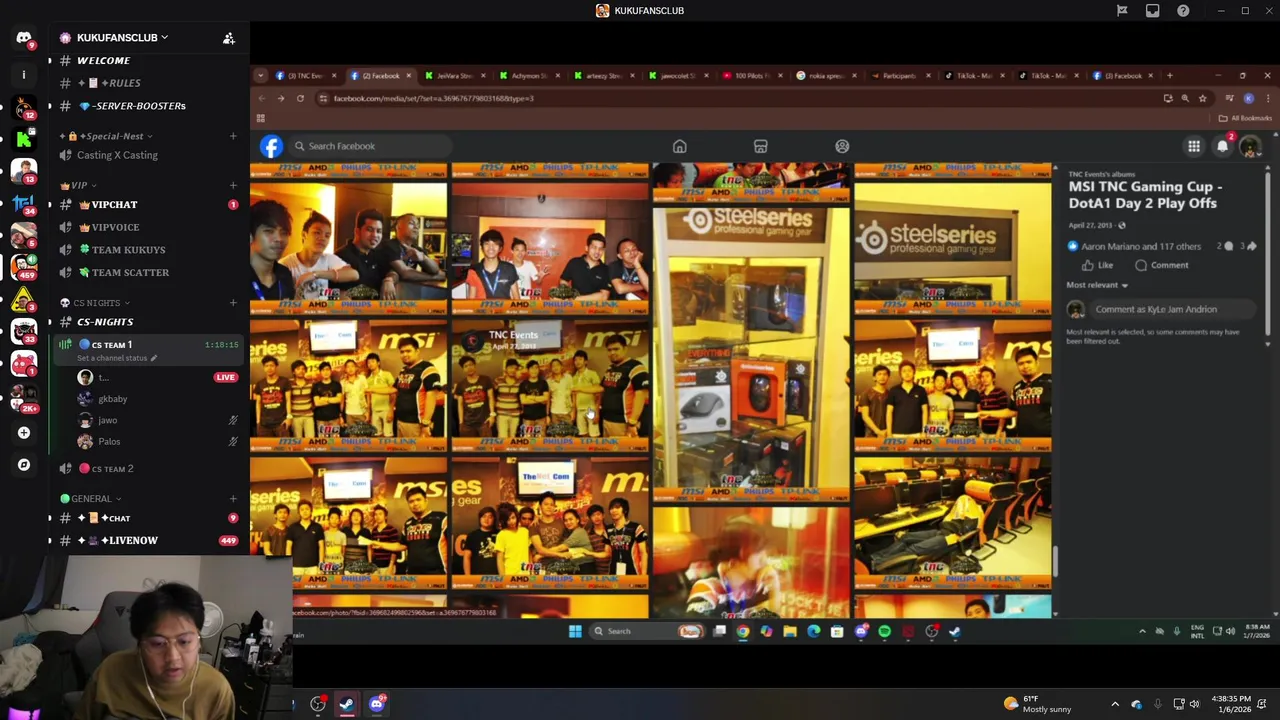Open the Kick server icon in Discord sidebar
This screenshot has width=1280, height=720.
point(24,139)
